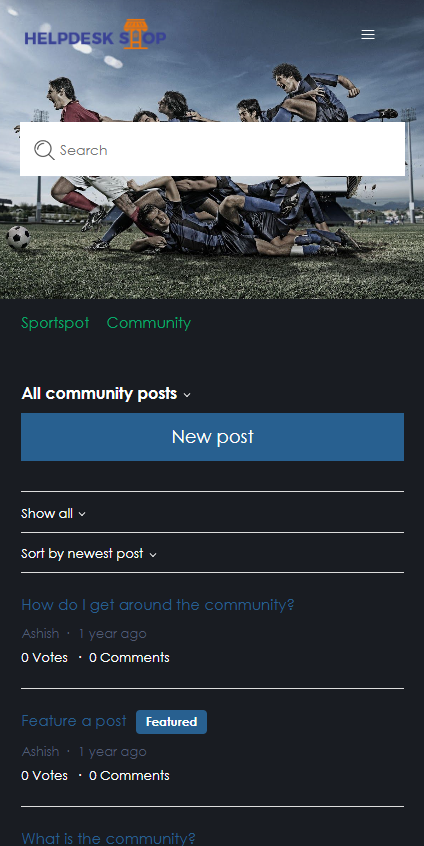Click the magnifying glass search icon
Viewport: 424px width, 846px height.
tap(44, 150)
